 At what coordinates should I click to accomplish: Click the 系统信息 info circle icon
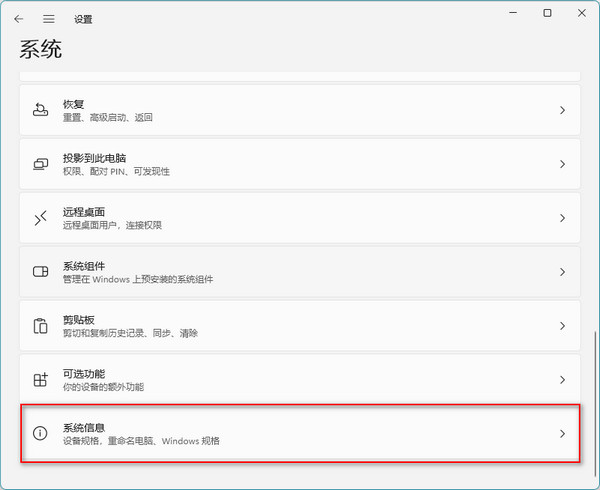coord(40,434)
